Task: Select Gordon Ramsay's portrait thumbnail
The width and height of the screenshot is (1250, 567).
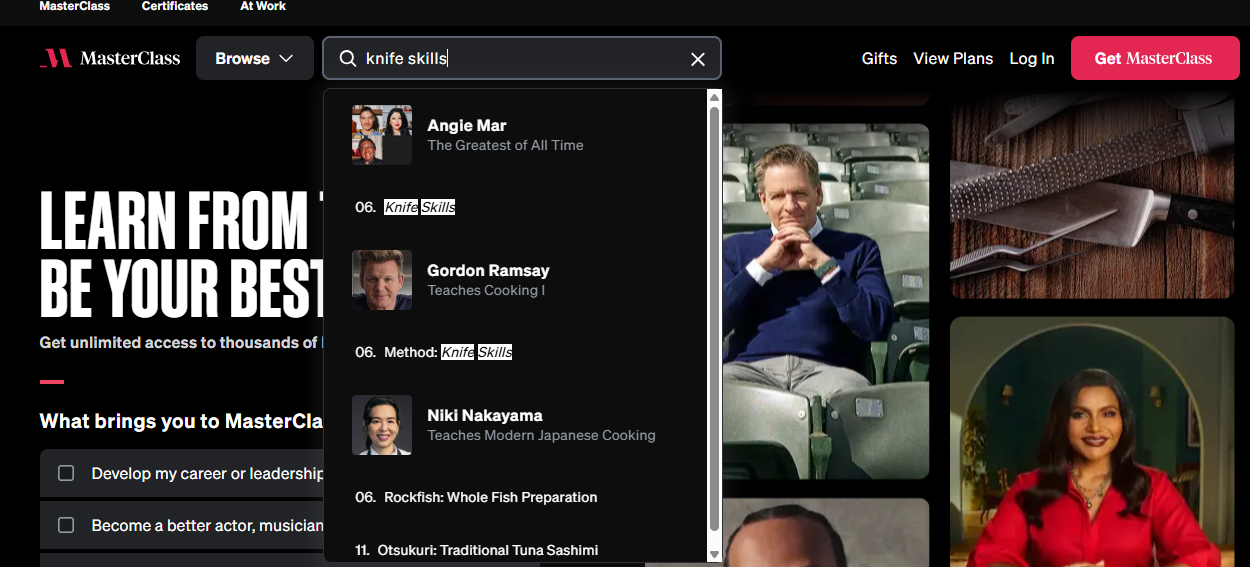Action: [382, 280]
